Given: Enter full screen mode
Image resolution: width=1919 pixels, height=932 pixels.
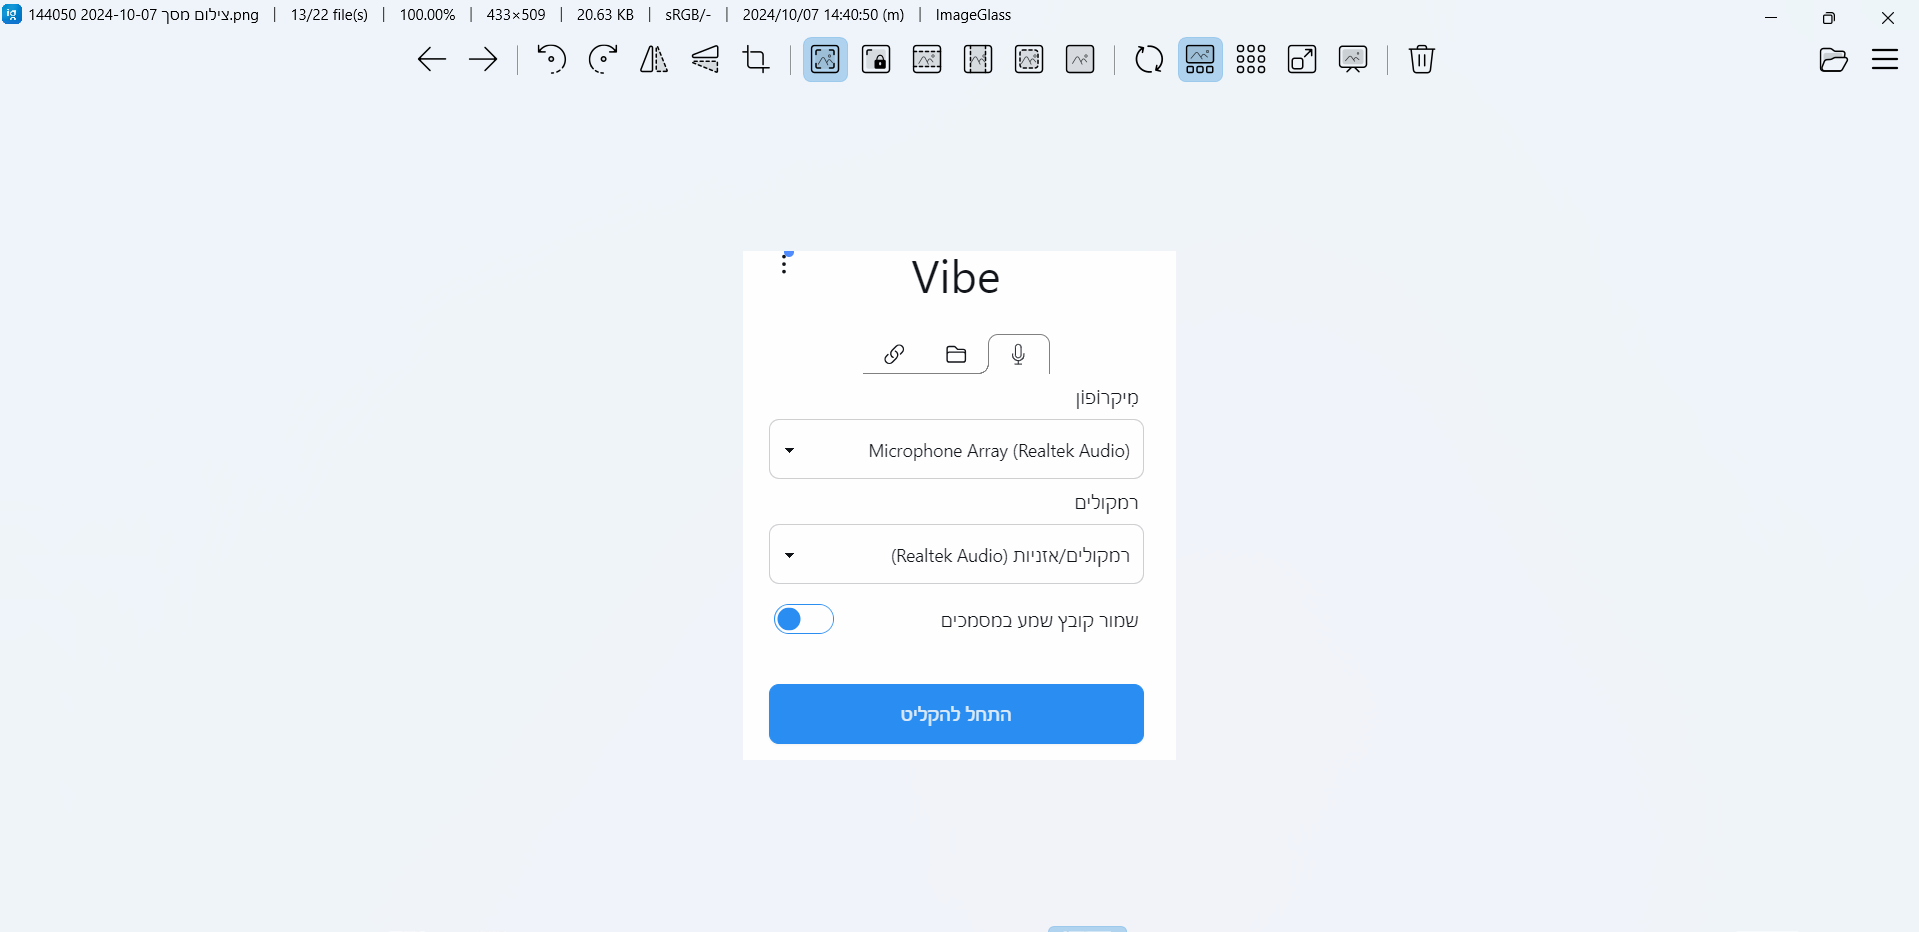Looking at the screenshot, I should pyautogui.click(x=1302, y=60).
